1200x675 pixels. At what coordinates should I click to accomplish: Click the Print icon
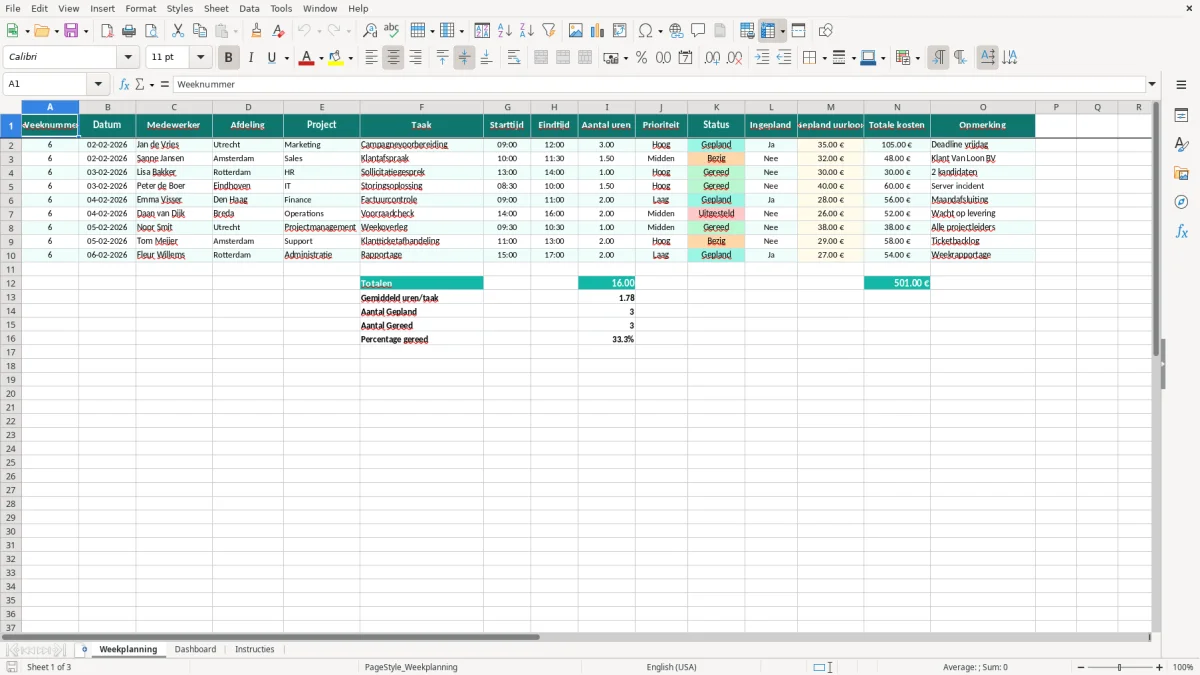click(x=129, y=31)
